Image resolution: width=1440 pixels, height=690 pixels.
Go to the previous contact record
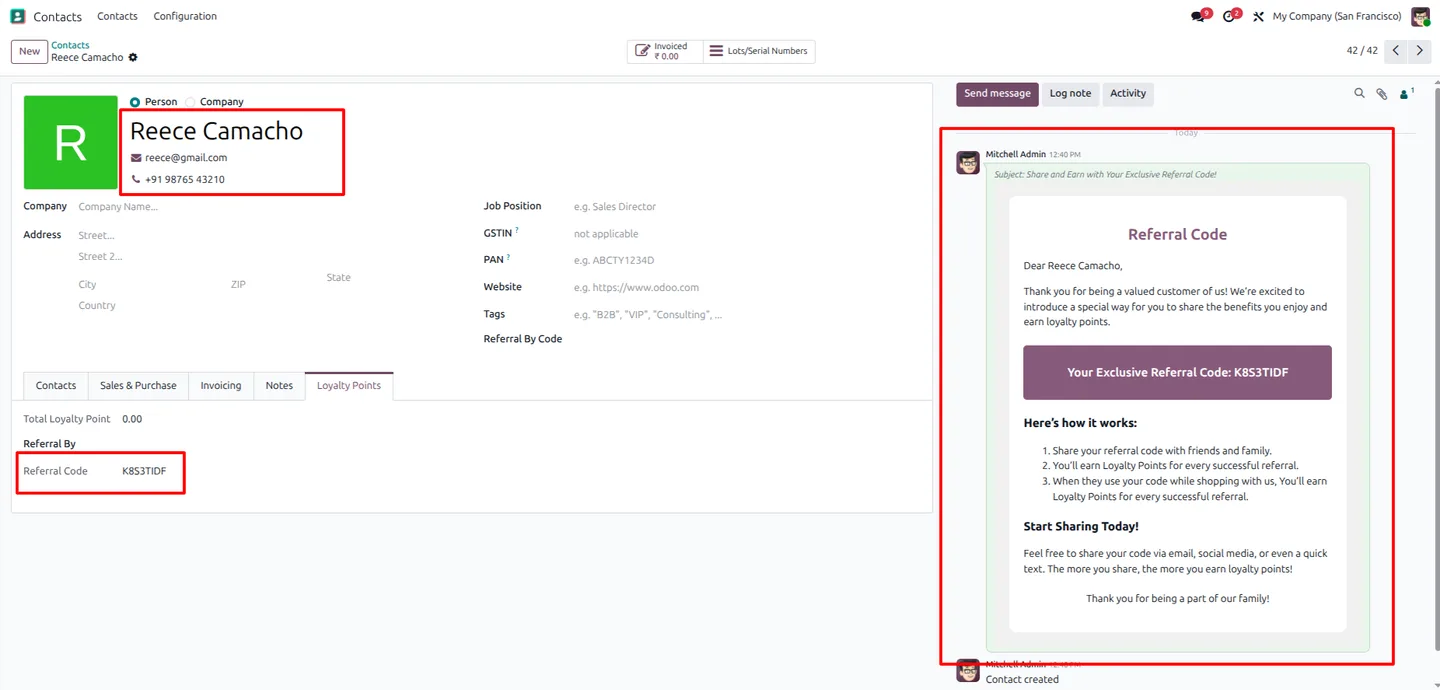(x=1396, y=51)
